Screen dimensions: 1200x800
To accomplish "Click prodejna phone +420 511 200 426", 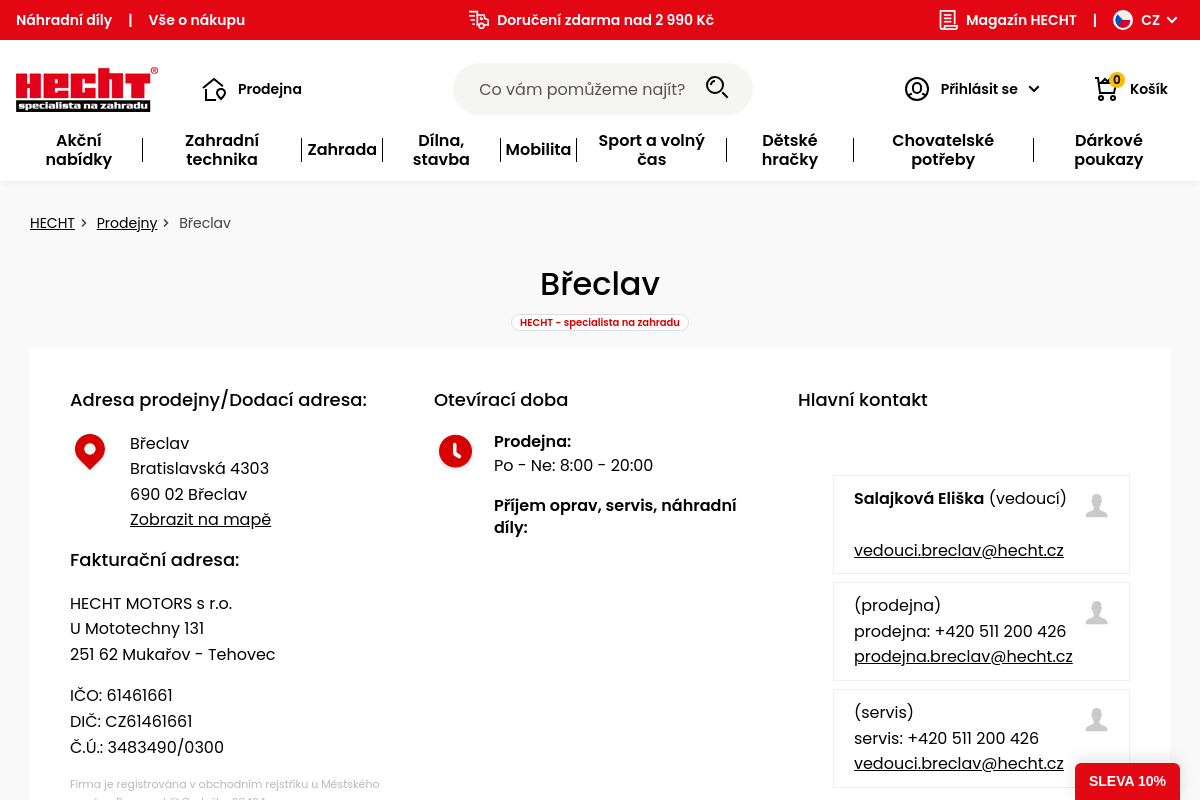I will point(1002,632).
